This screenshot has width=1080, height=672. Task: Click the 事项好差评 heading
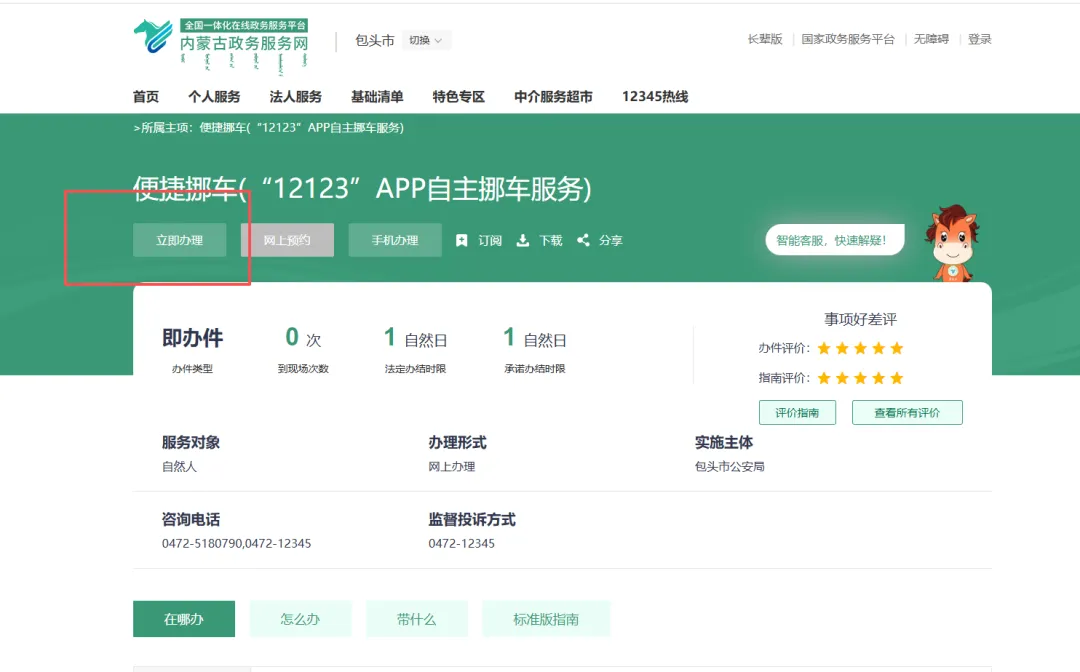860,319
